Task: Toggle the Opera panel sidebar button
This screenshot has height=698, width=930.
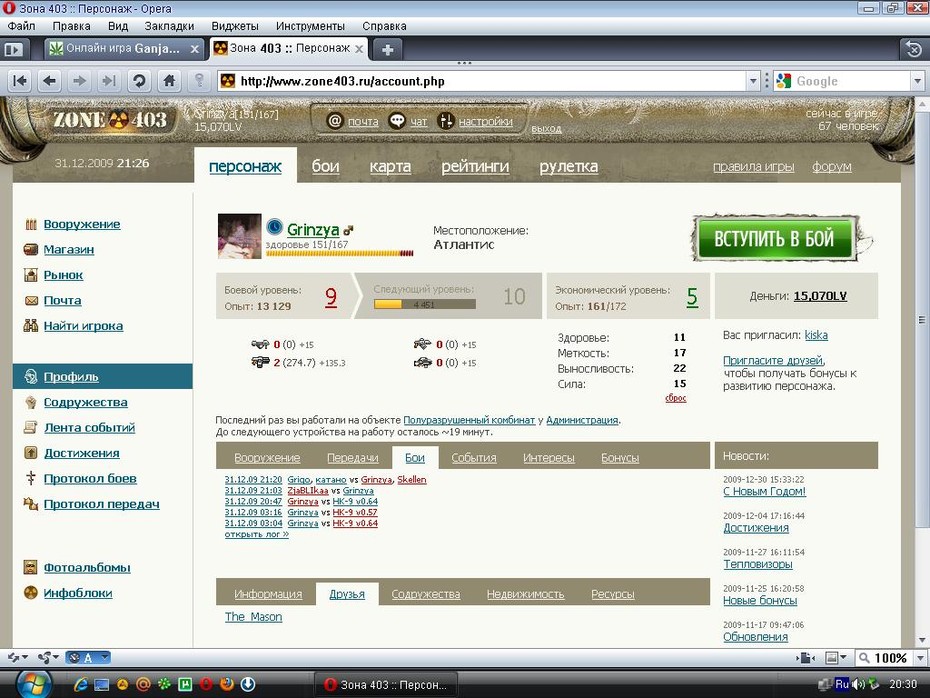Action: point(14,49)
